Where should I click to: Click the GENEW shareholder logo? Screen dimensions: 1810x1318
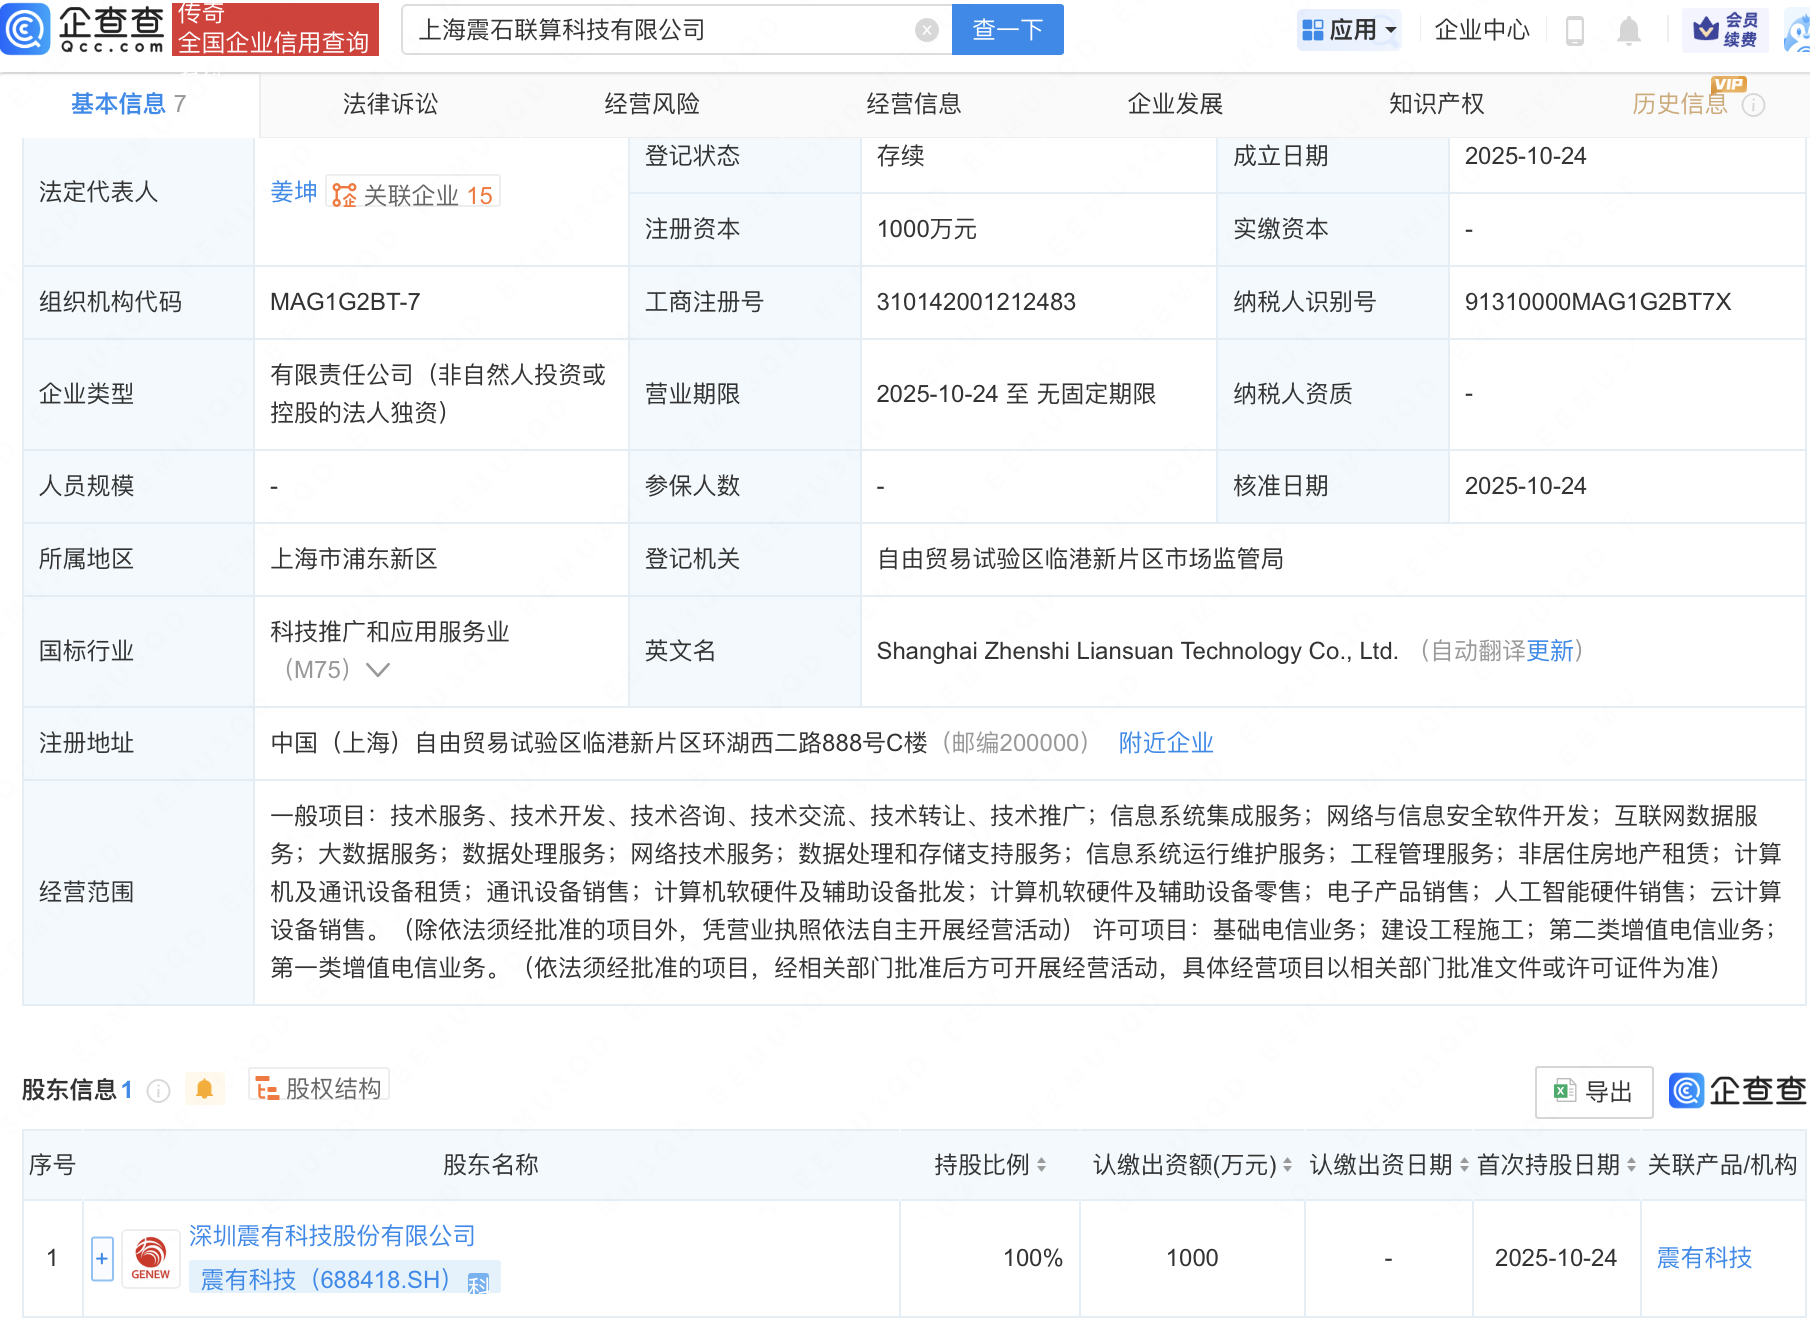pyautogui.click(x=151, y=1258)
